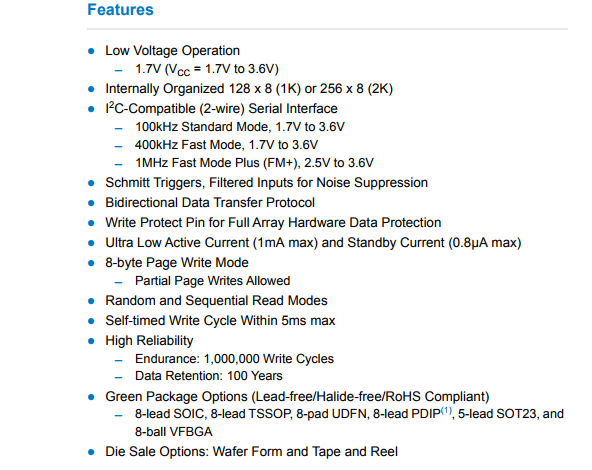Click the 400kHz Fast Mode sub-item
This screenshot has width=592, height=470.
point(227,145)
